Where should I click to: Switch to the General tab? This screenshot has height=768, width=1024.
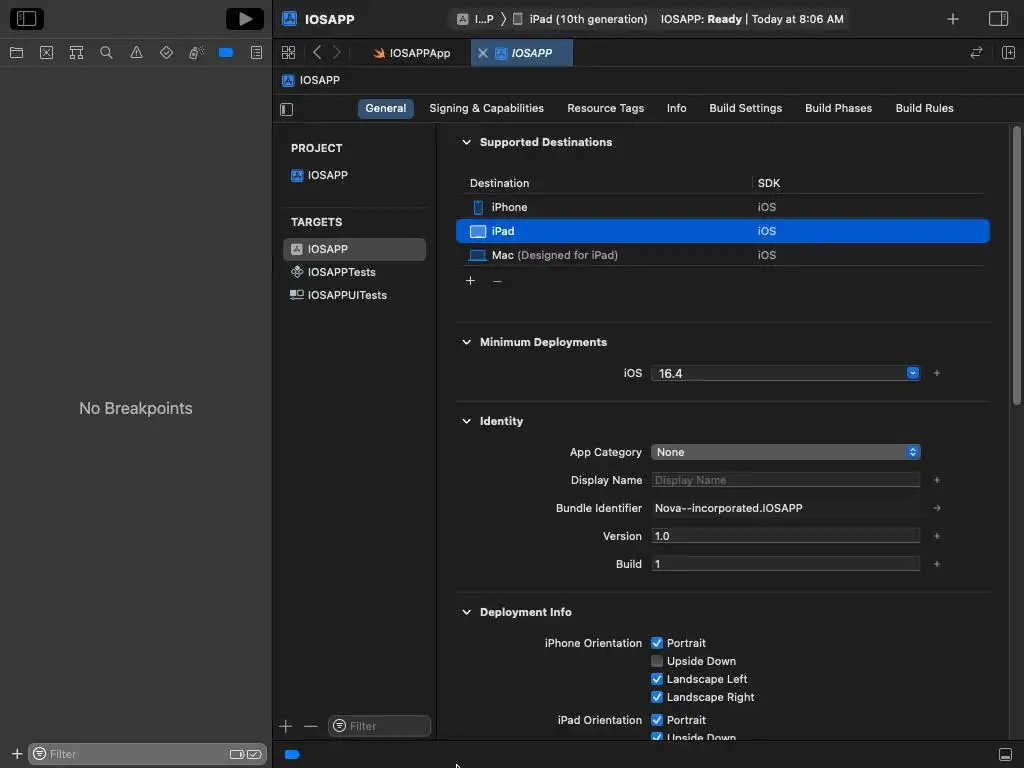click(x=385, y=108)
